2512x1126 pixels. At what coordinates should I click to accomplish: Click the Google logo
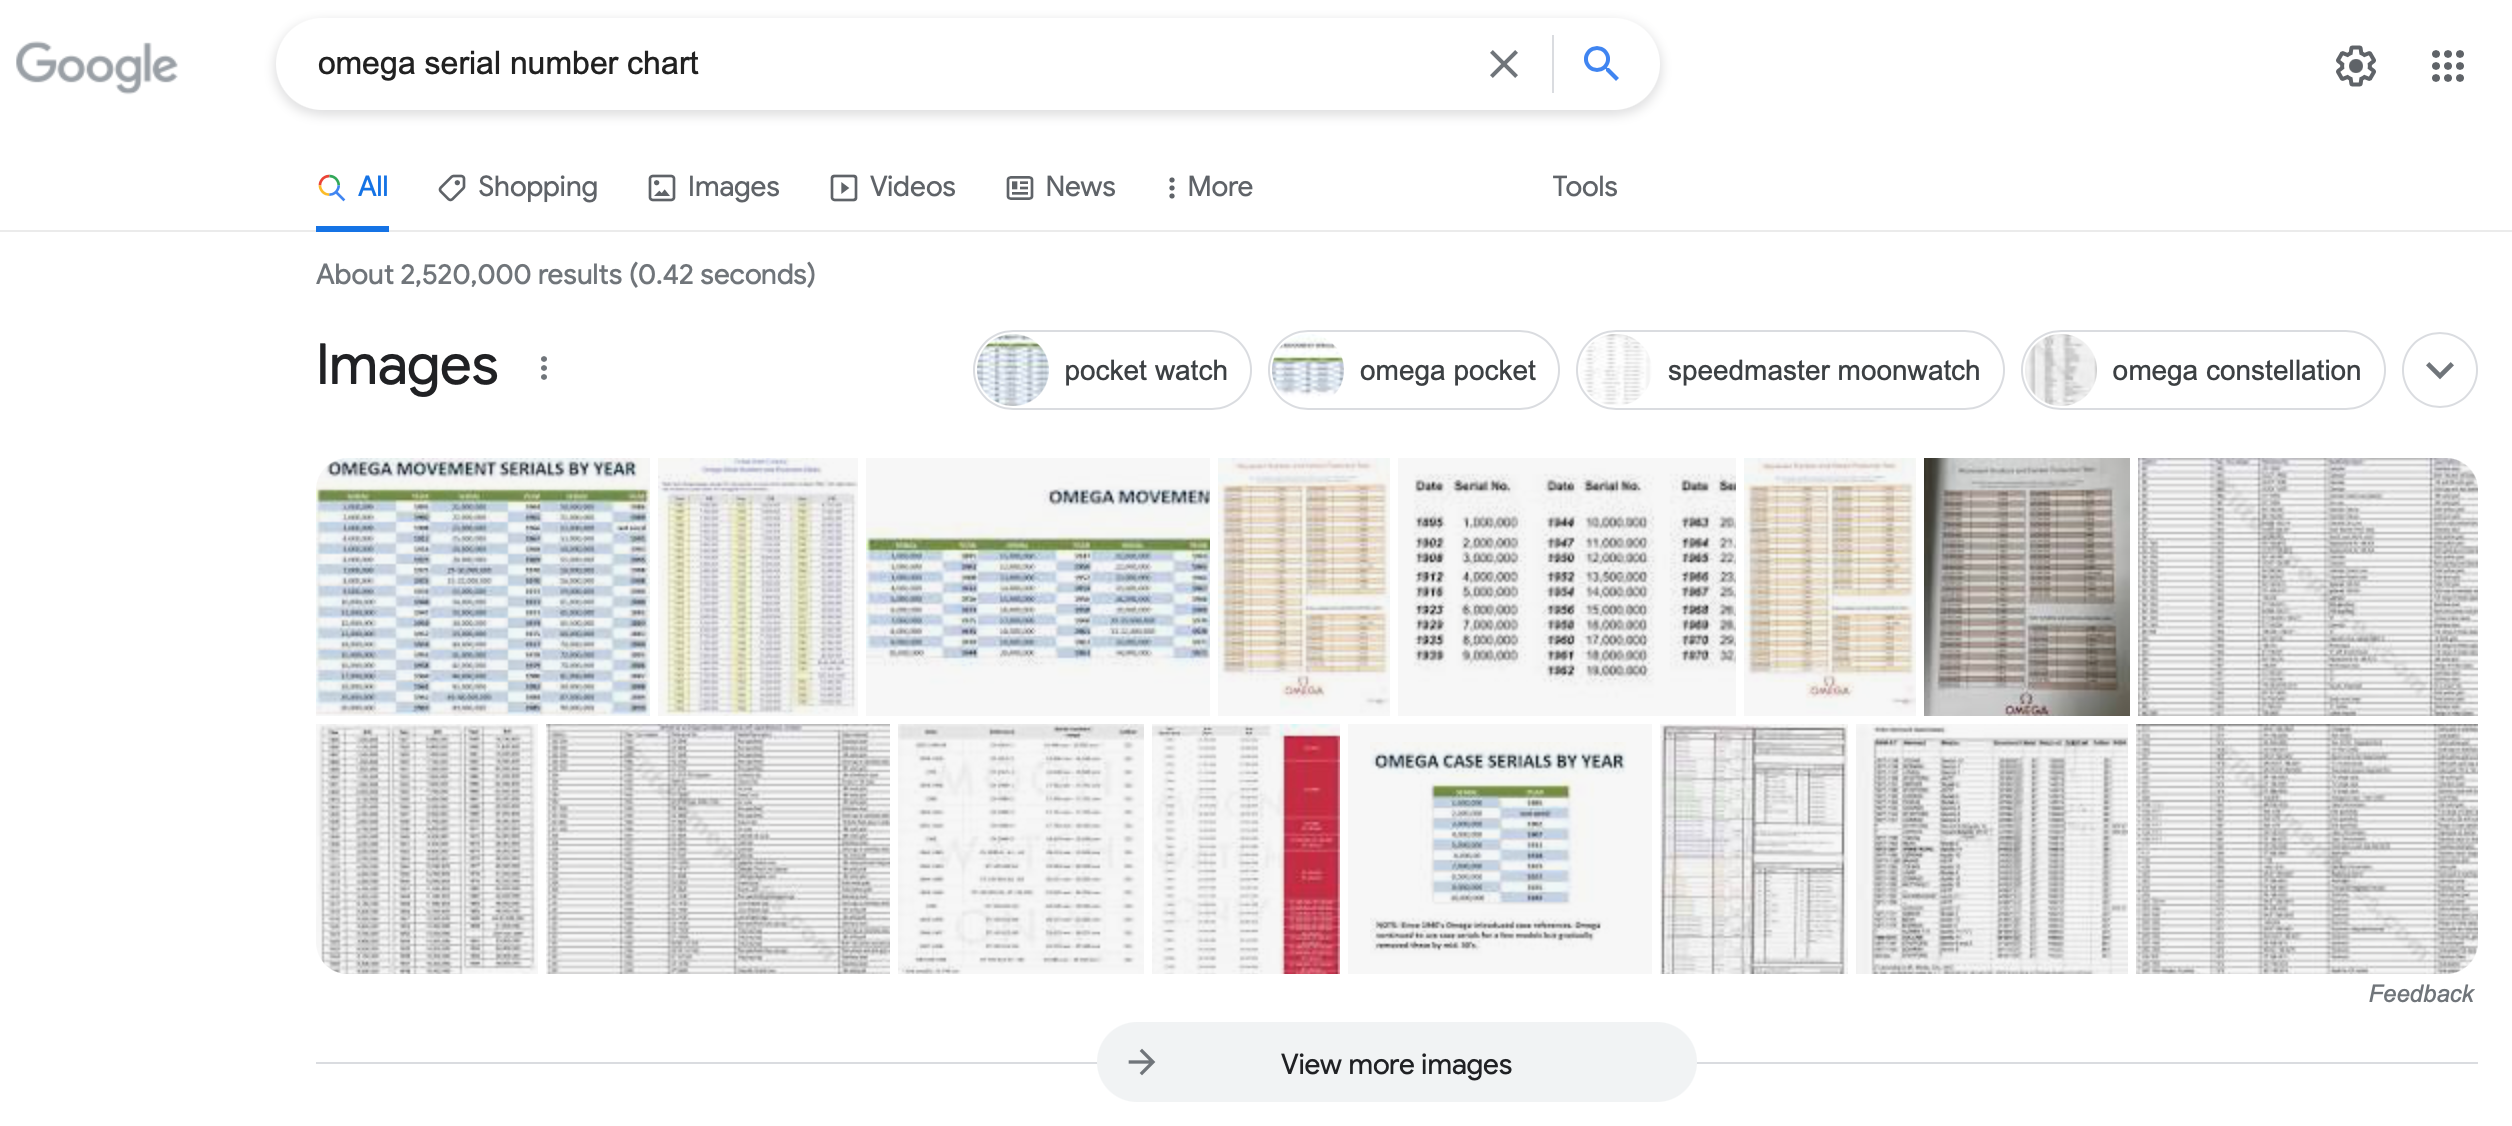coord(97,66)
